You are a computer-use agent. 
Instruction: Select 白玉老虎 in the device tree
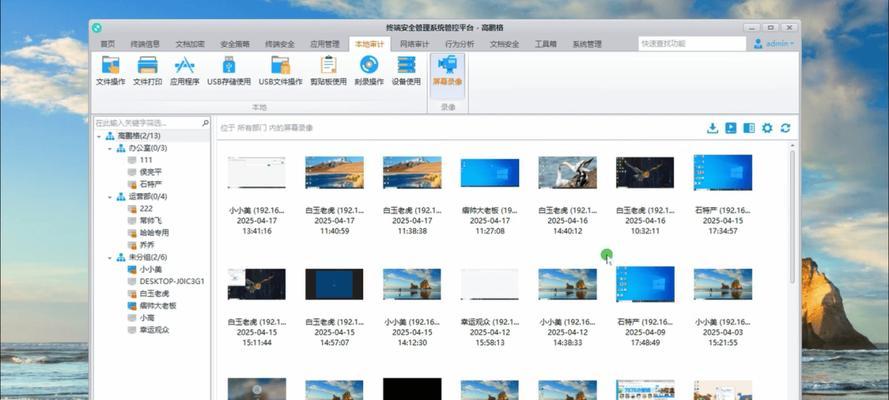pyautogui.click(x=154, y=293)
